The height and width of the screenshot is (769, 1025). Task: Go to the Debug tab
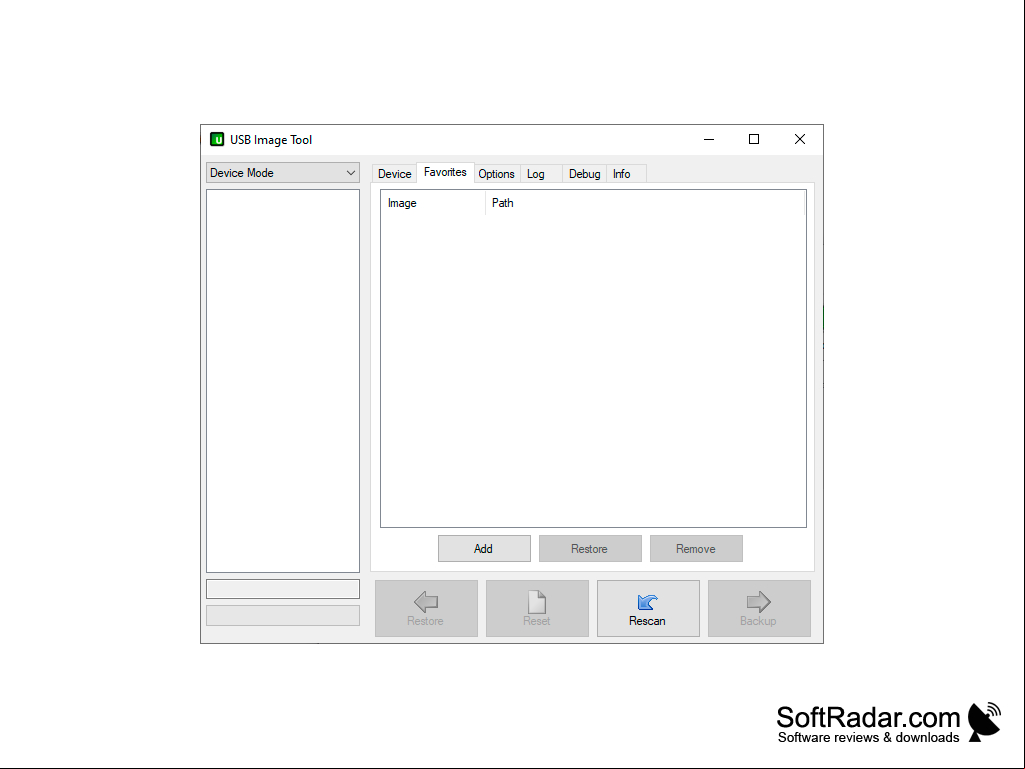(584, 174)
